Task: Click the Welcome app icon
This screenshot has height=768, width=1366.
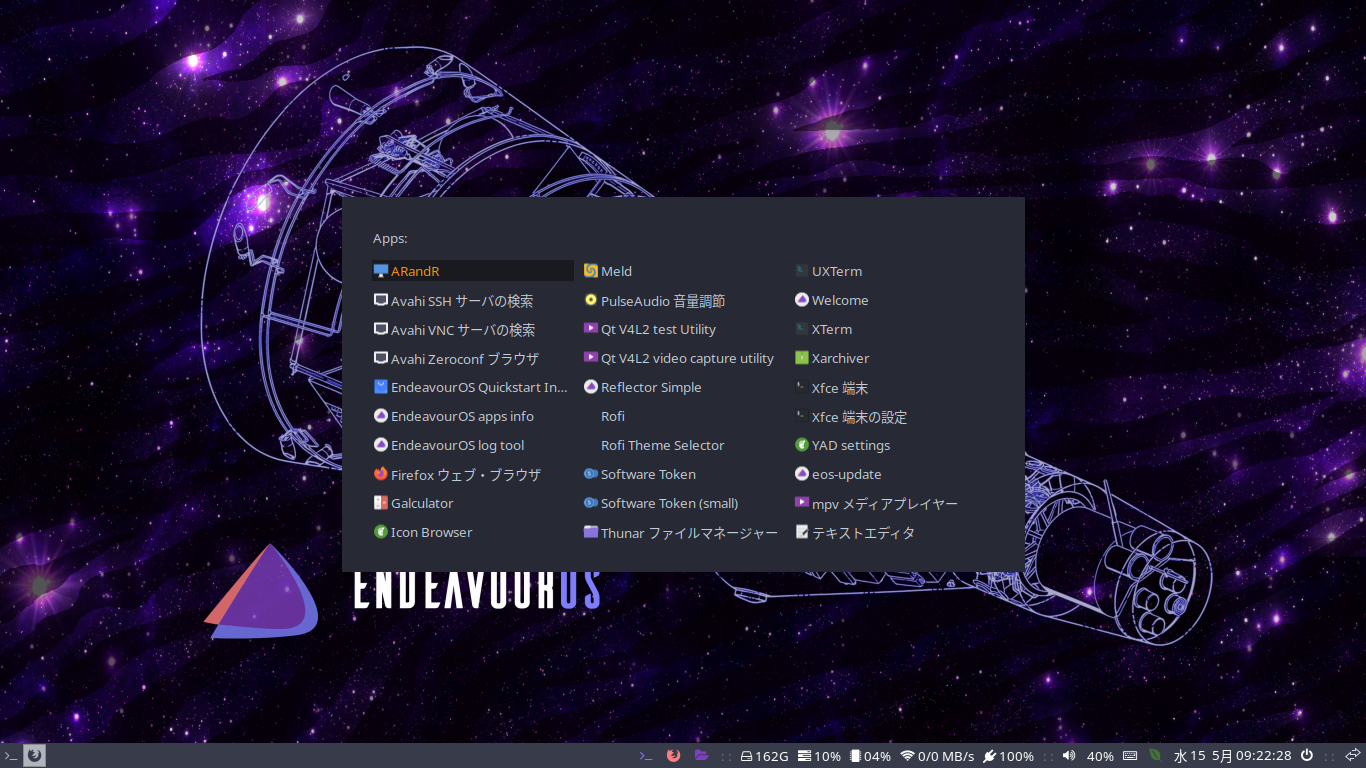Action: point(801,300)
